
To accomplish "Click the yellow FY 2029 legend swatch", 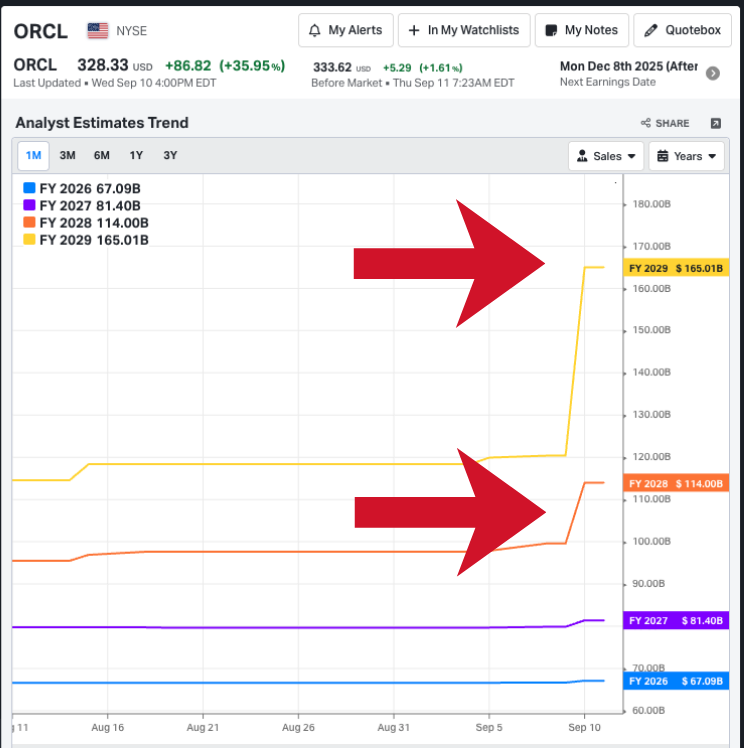I will tap(29, 240).
